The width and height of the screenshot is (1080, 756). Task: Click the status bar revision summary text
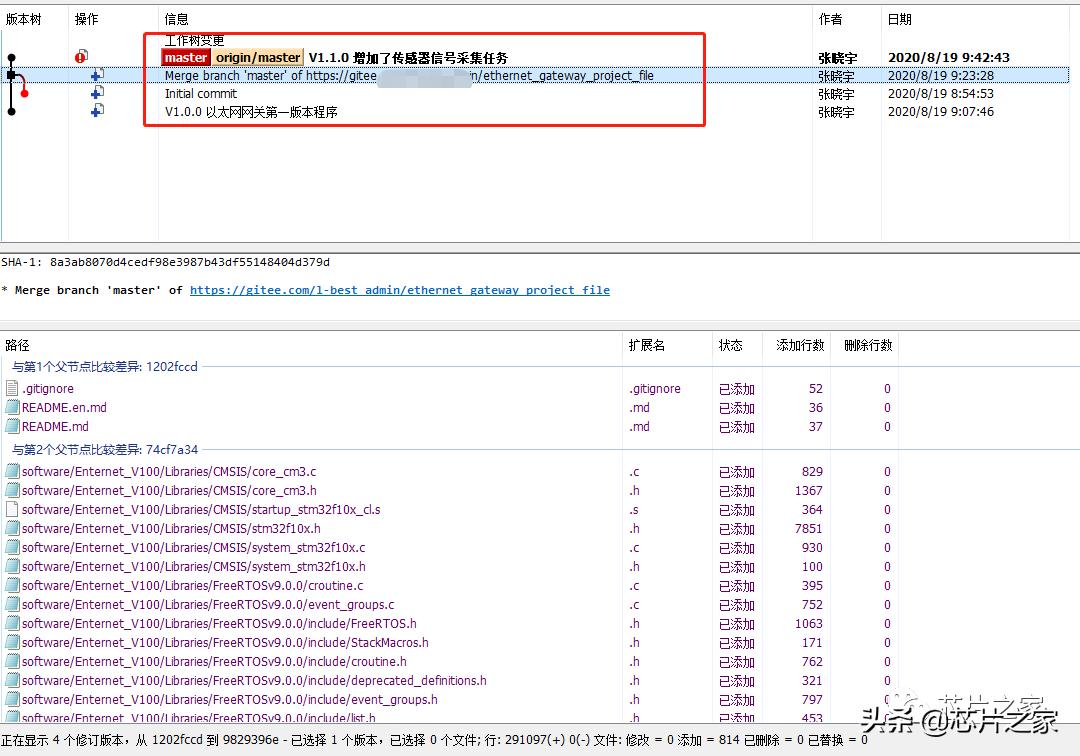click(434, 740)
